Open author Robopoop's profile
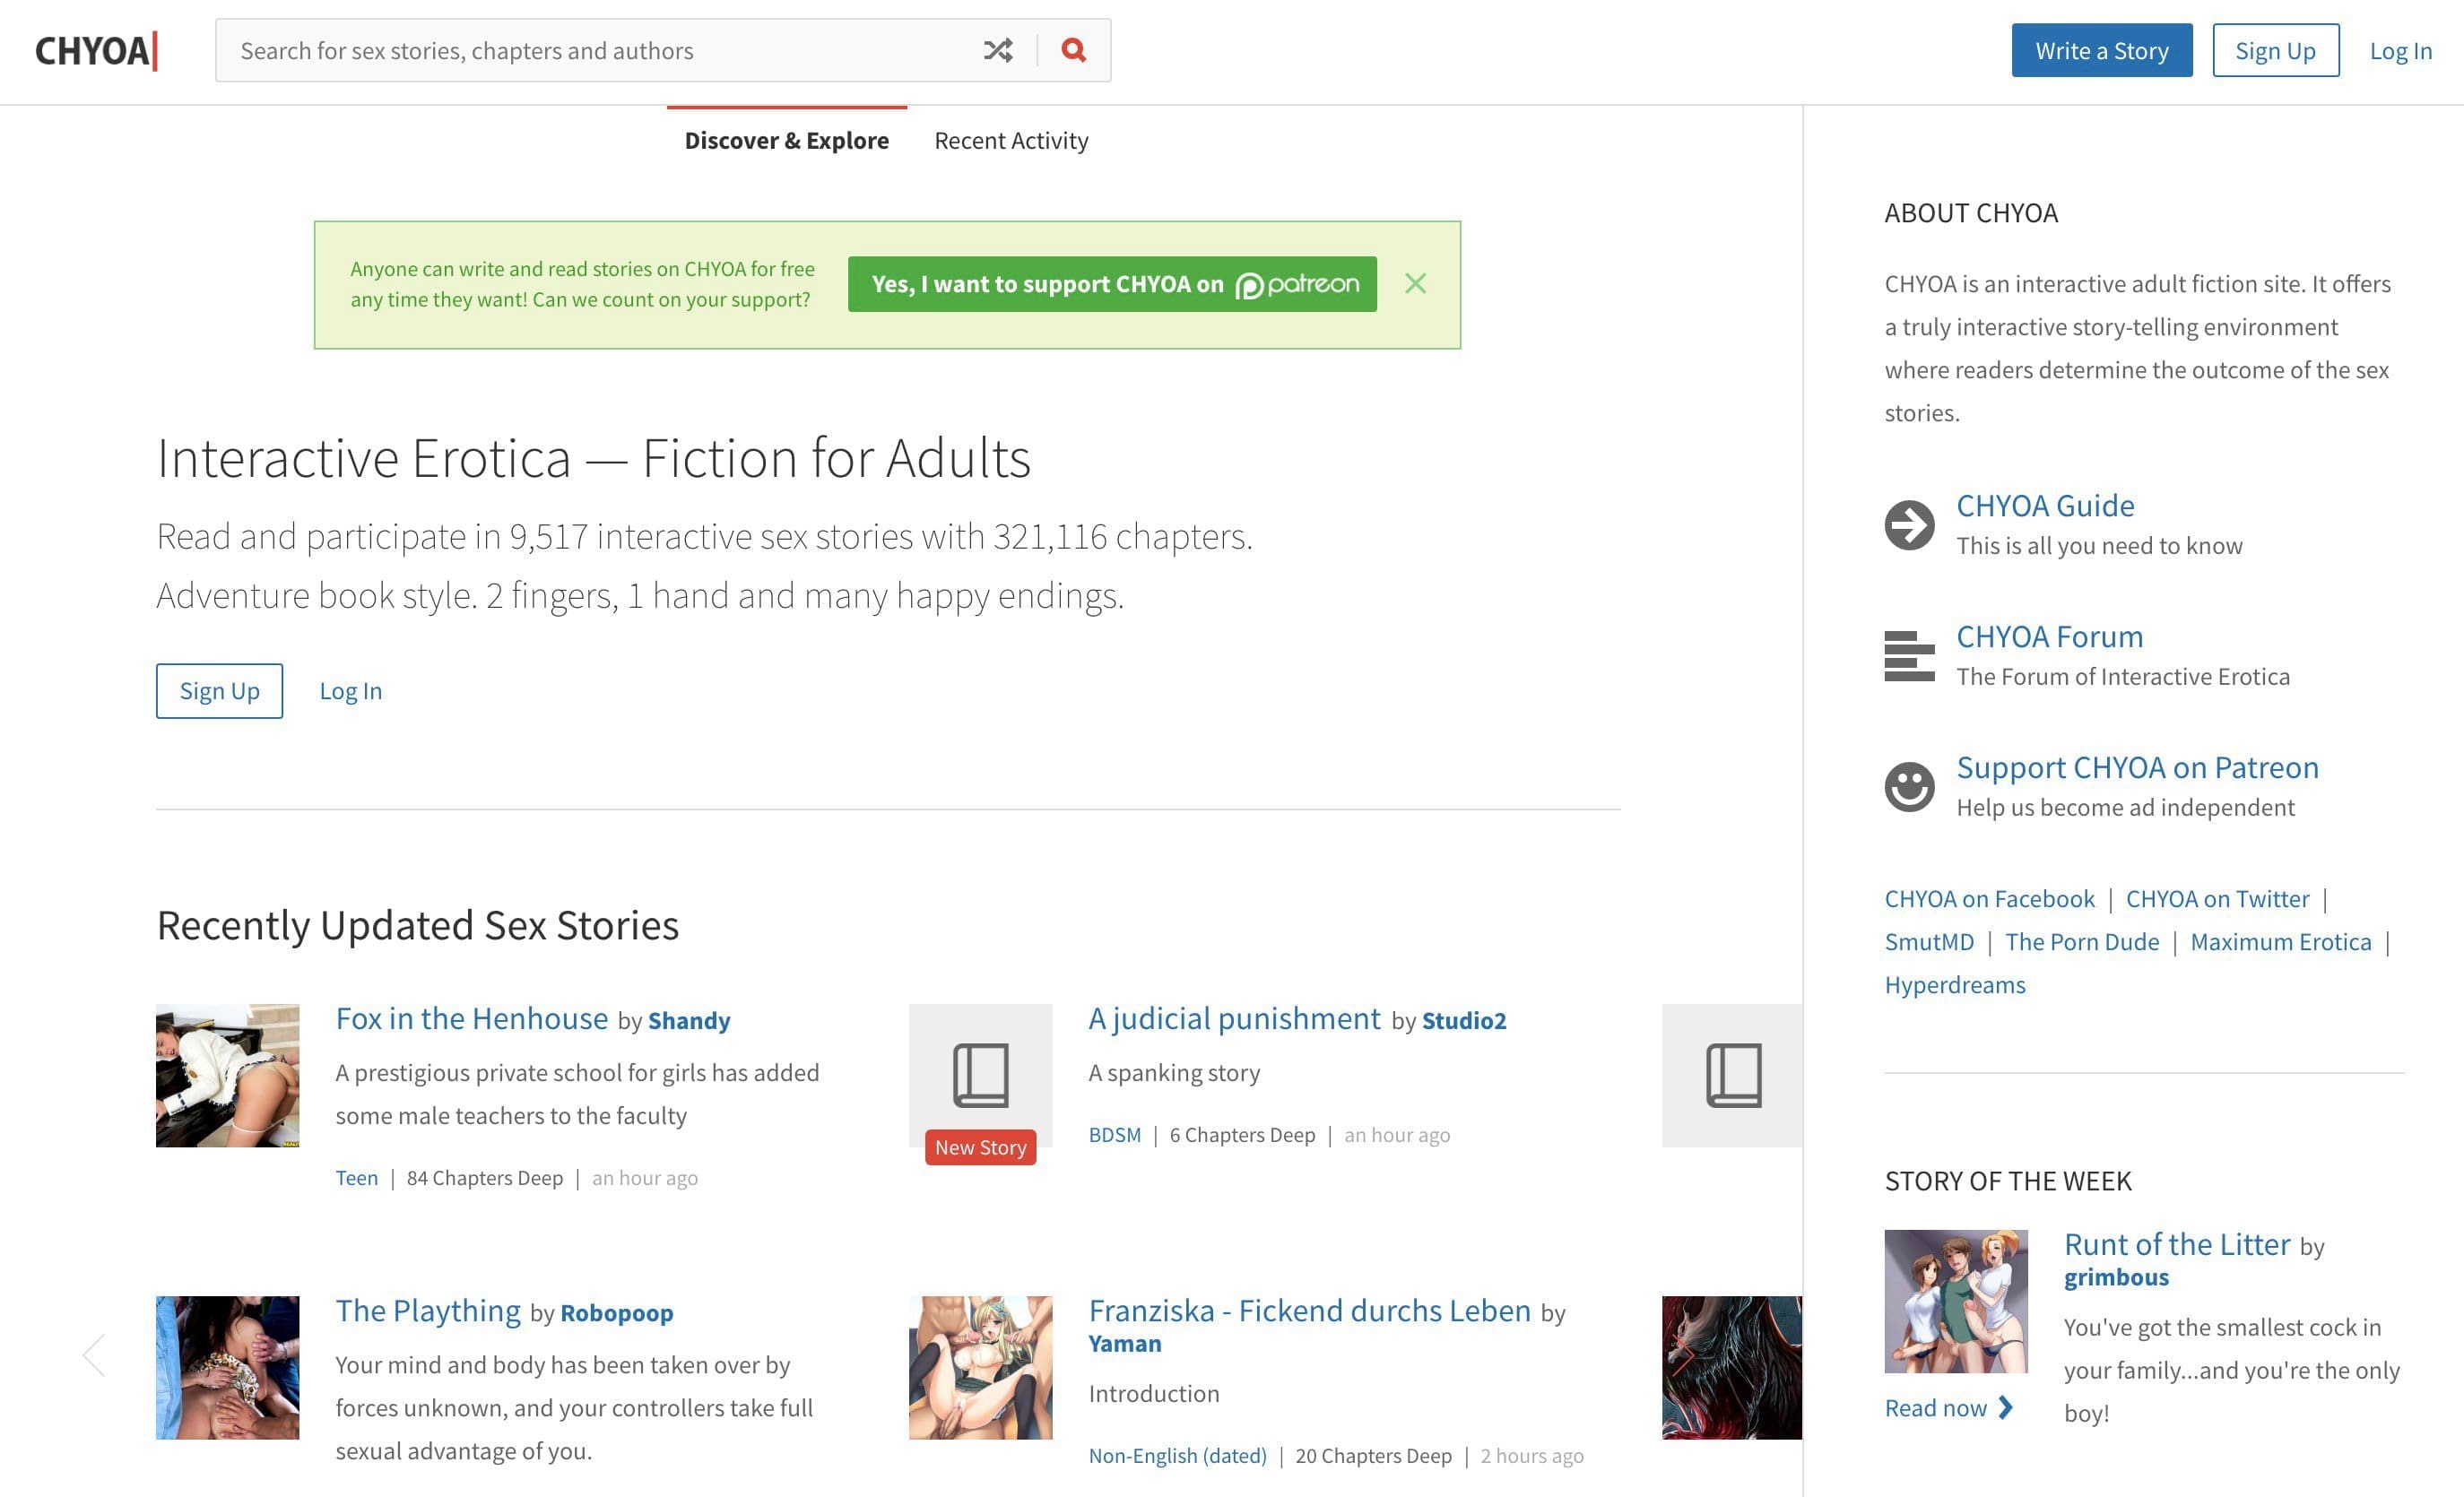 point(616,1313)
